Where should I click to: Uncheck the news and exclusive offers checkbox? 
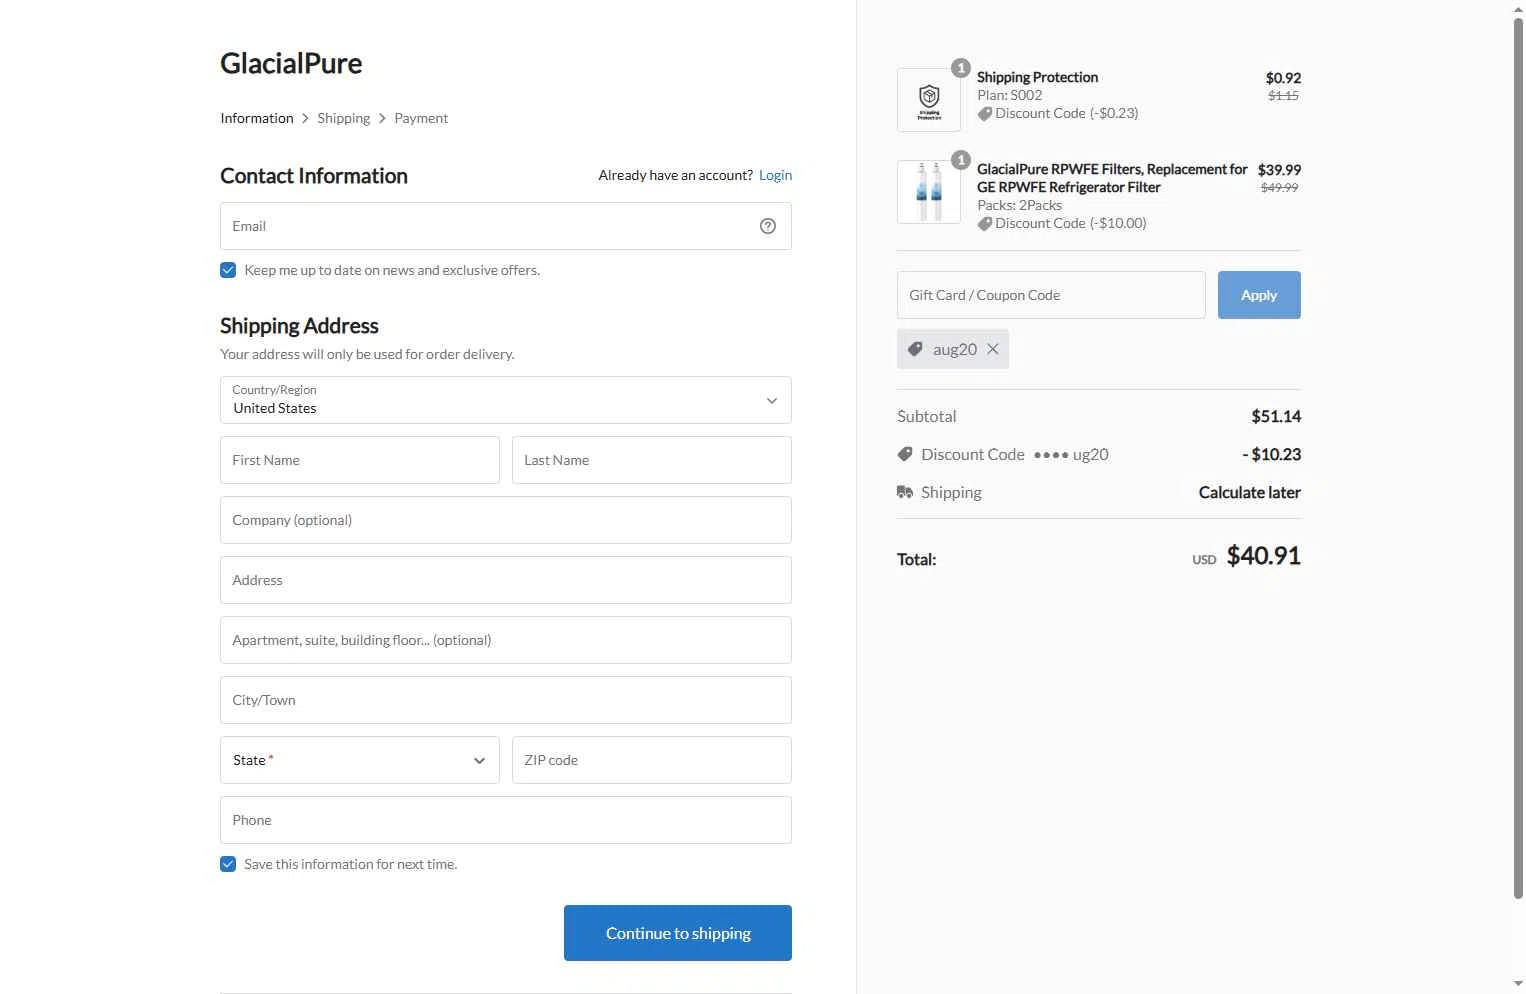(x=228, y=270)
